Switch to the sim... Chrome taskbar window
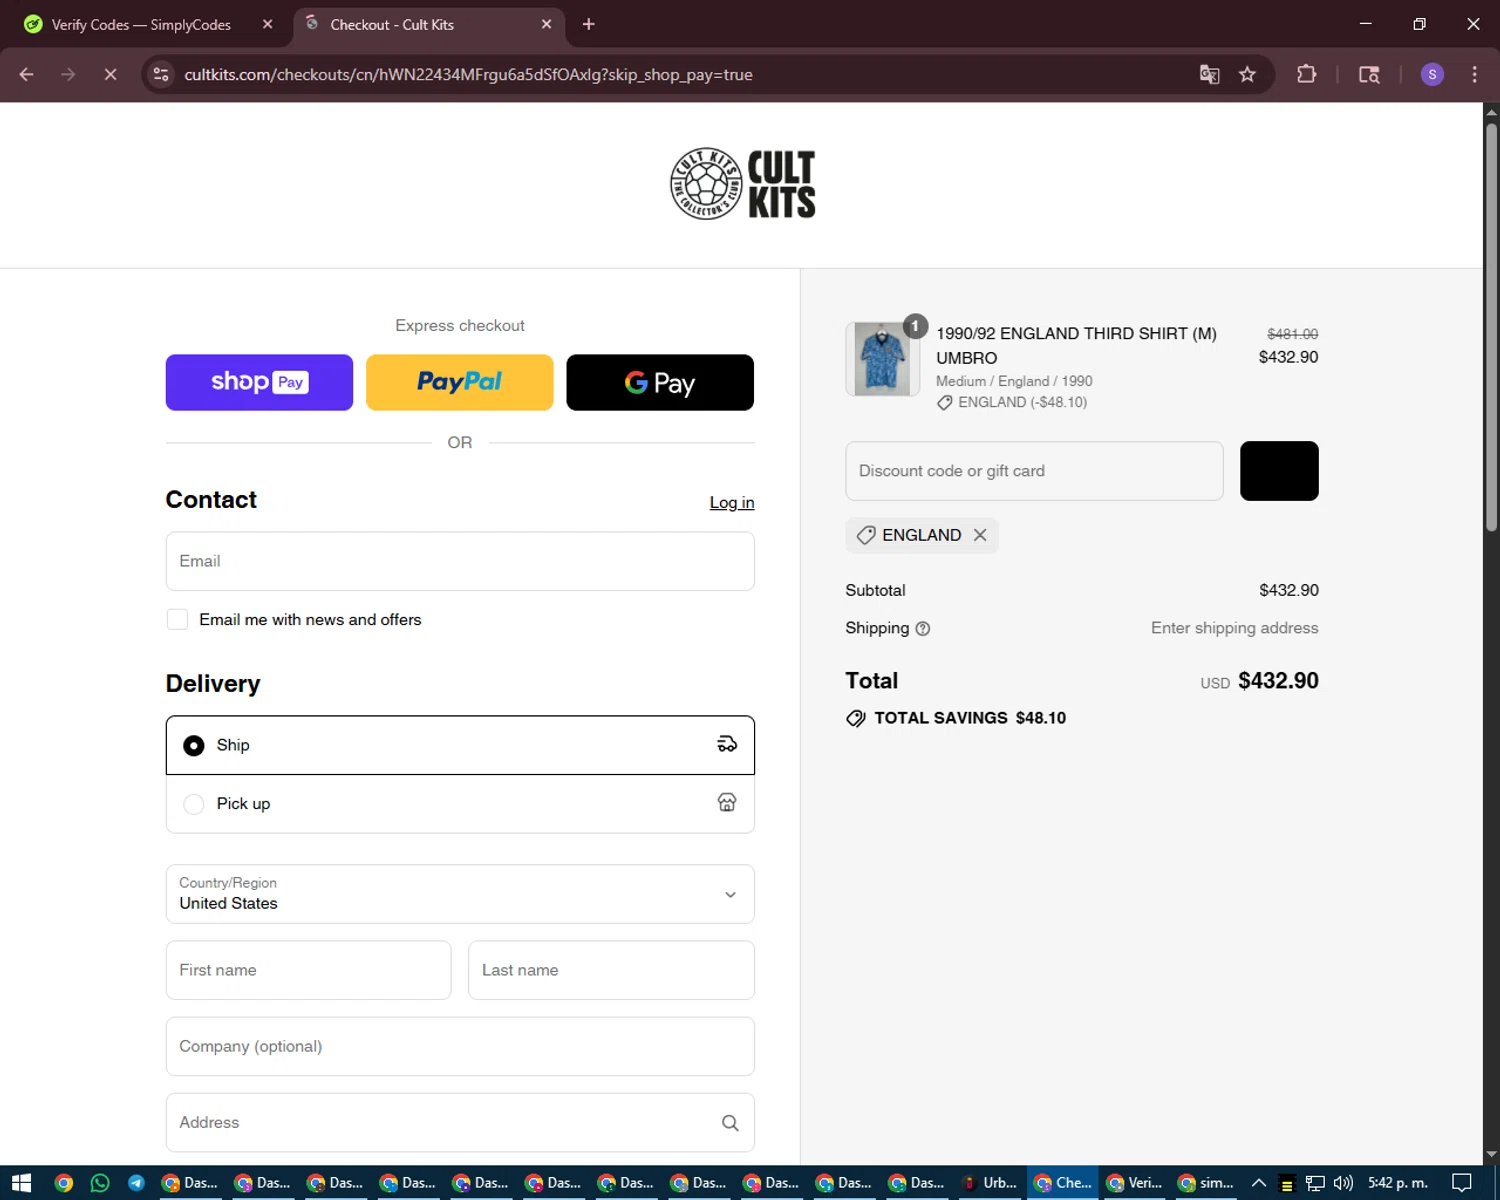Screen dimensions: 1500x1200 (1207, 1183)
